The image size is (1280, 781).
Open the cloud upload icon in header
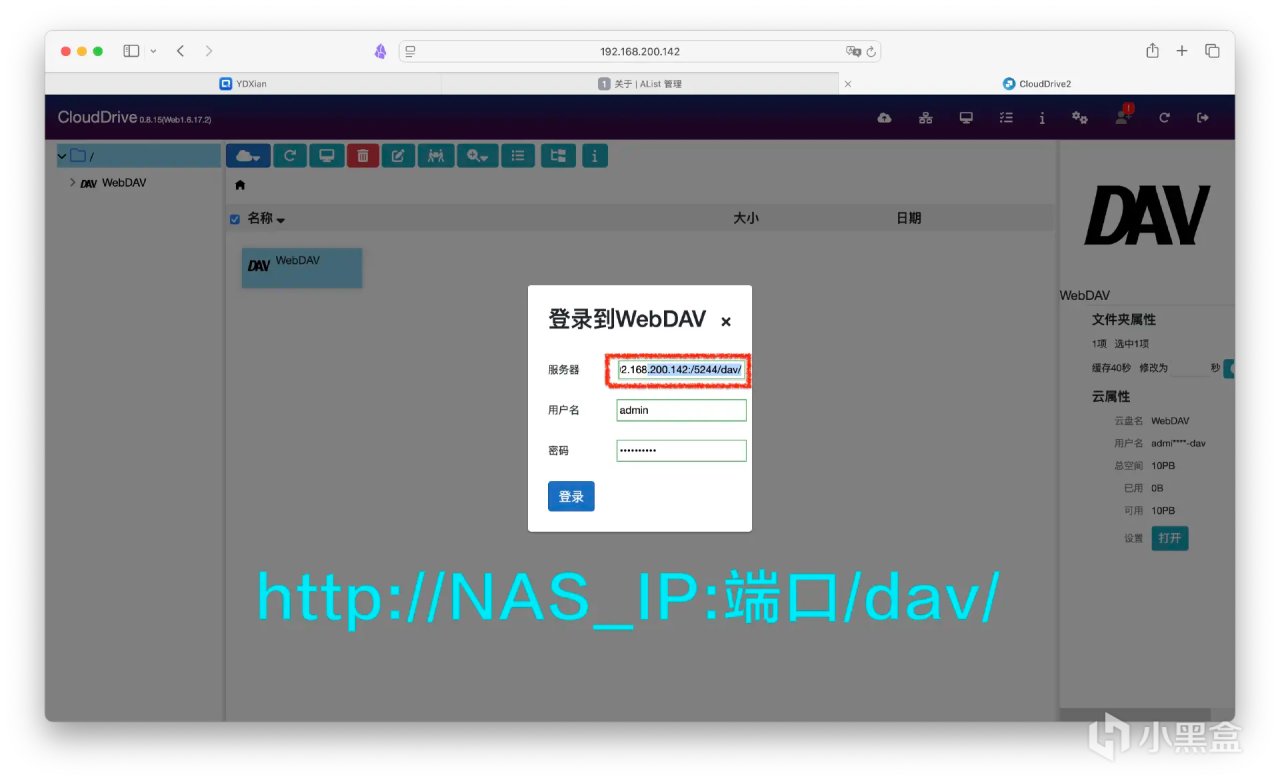(x=884, y=118)
